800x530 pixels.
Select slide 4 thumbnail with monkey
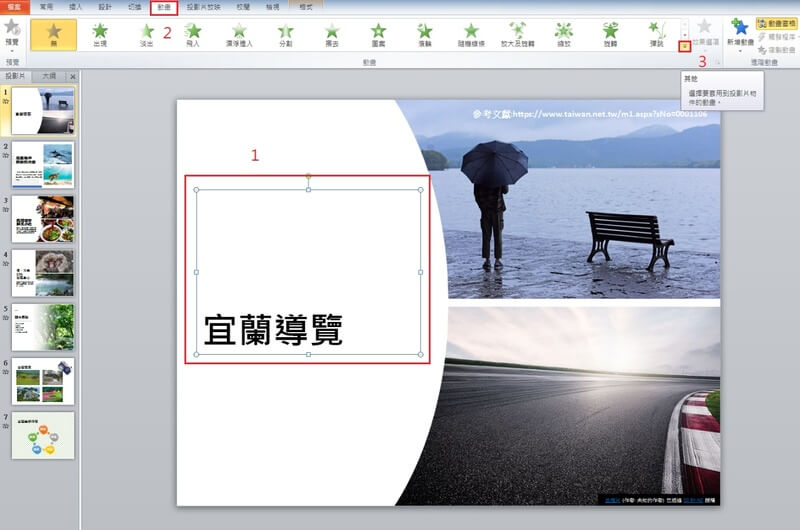43,273
